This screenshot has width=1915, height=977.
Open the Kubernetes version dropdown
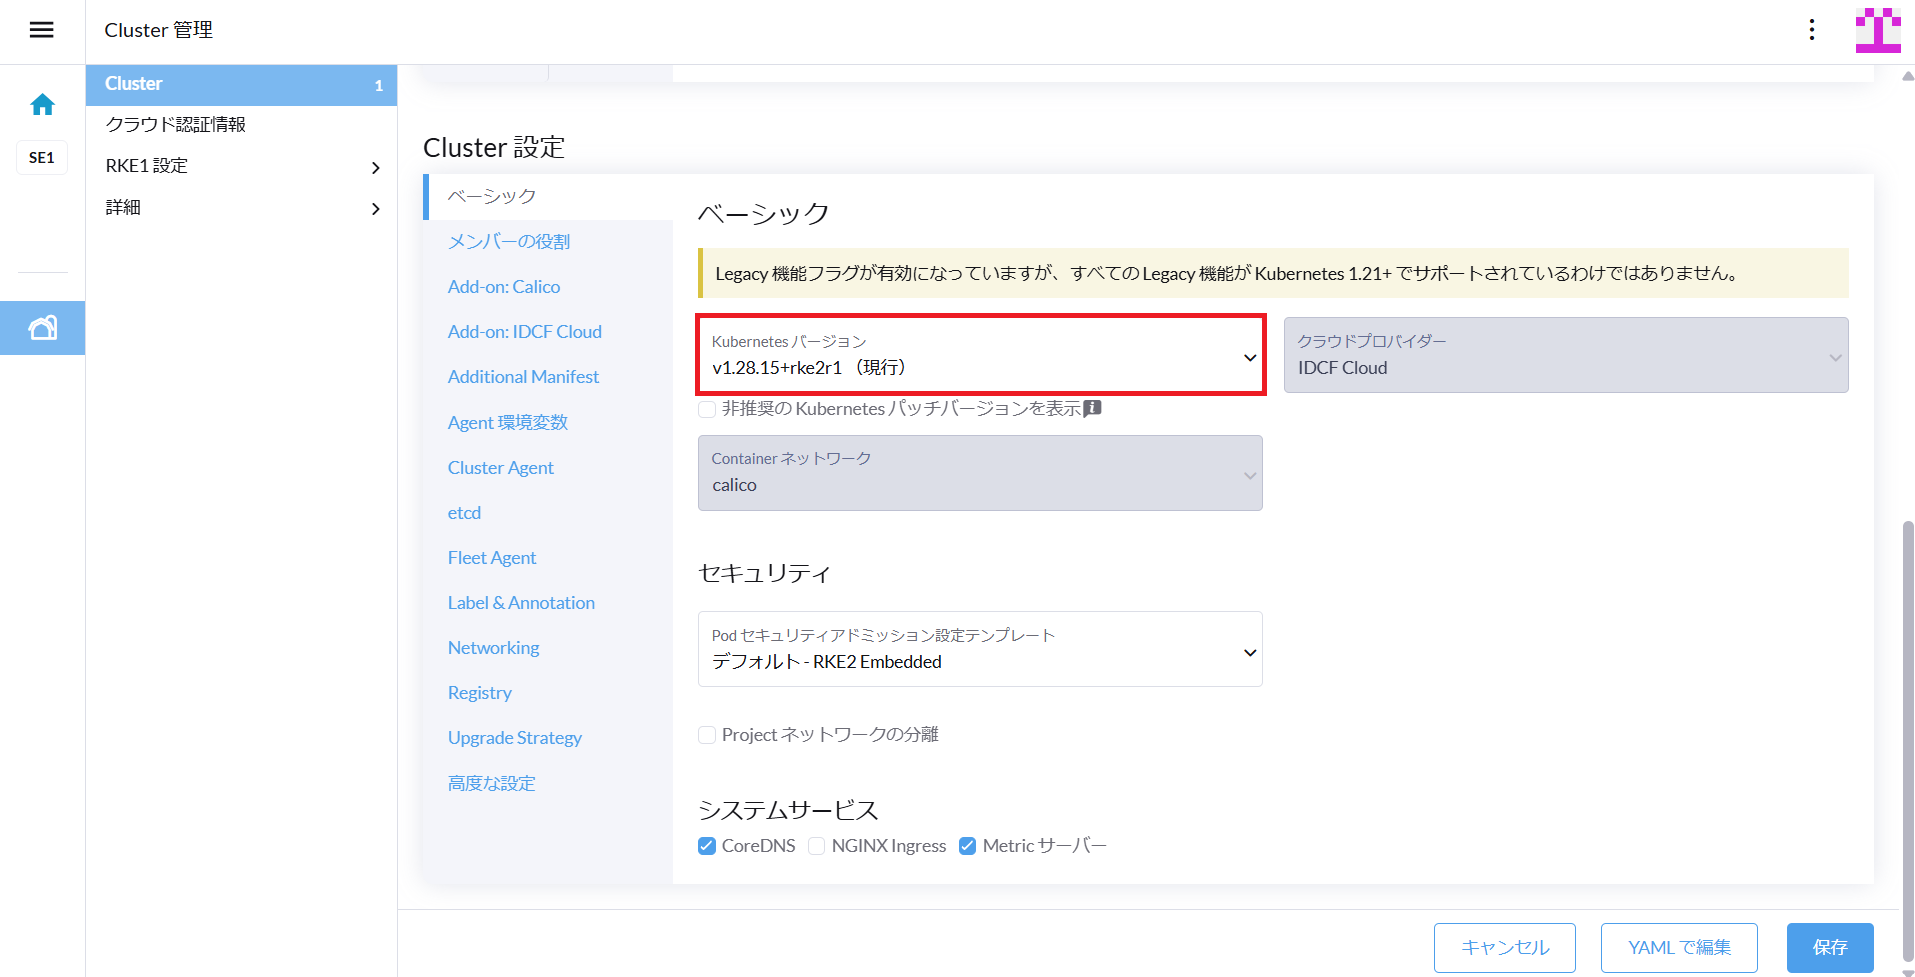point(981,355)
